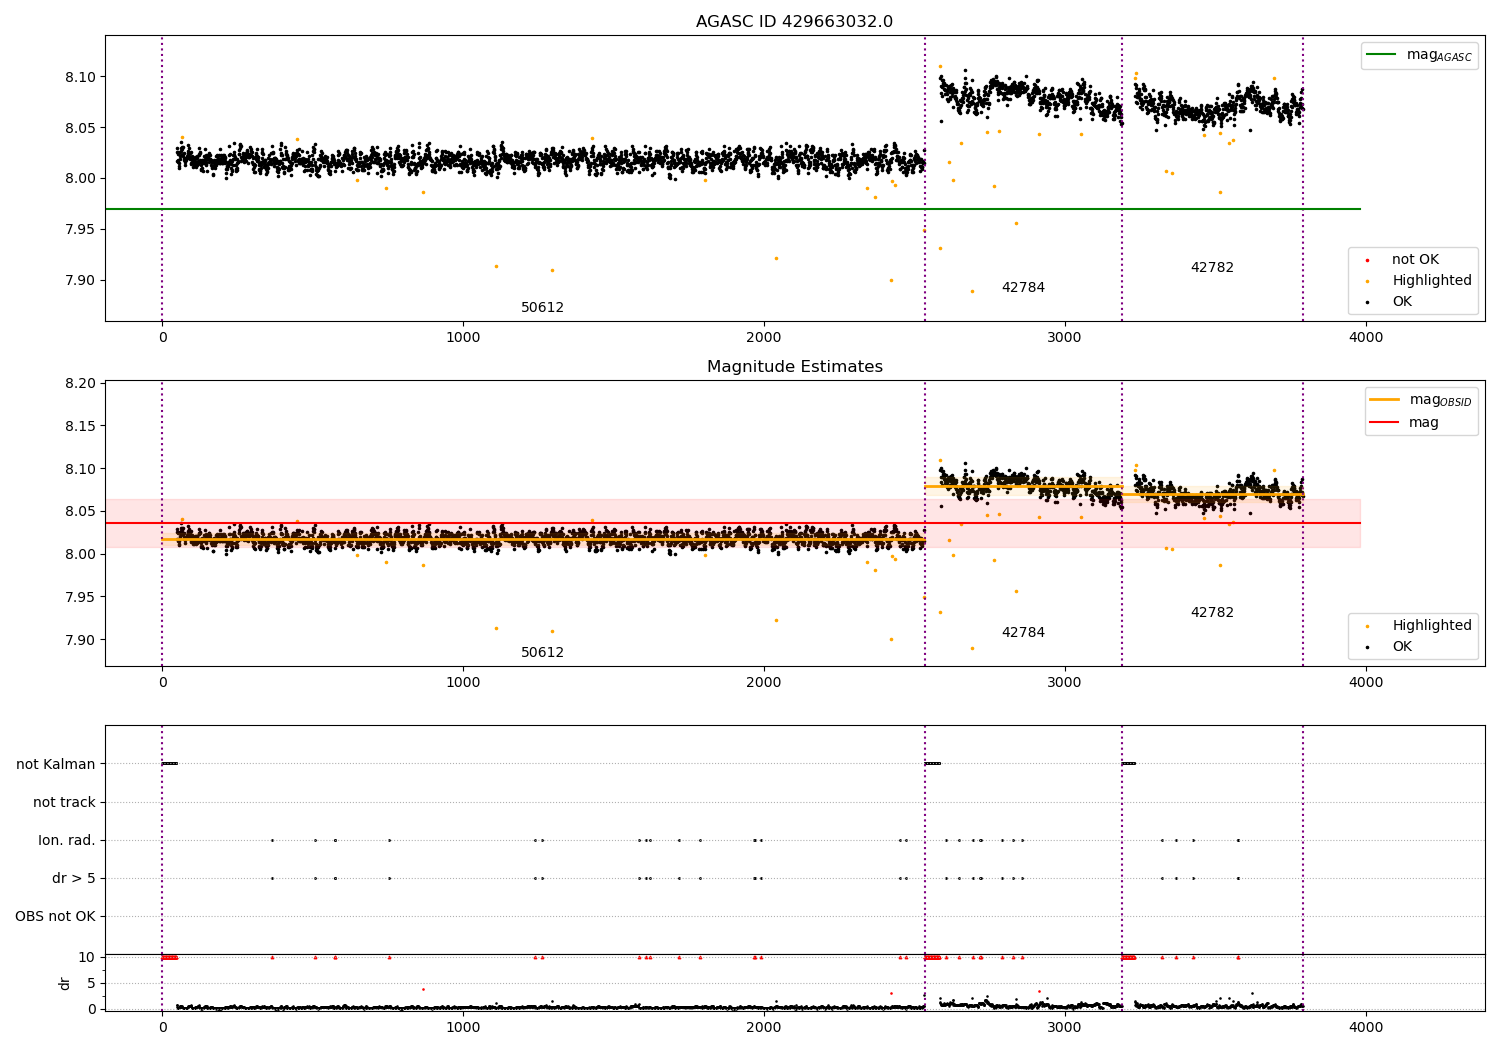
Task: Click the "7.95" tick of the top plot
Action: 81,229
